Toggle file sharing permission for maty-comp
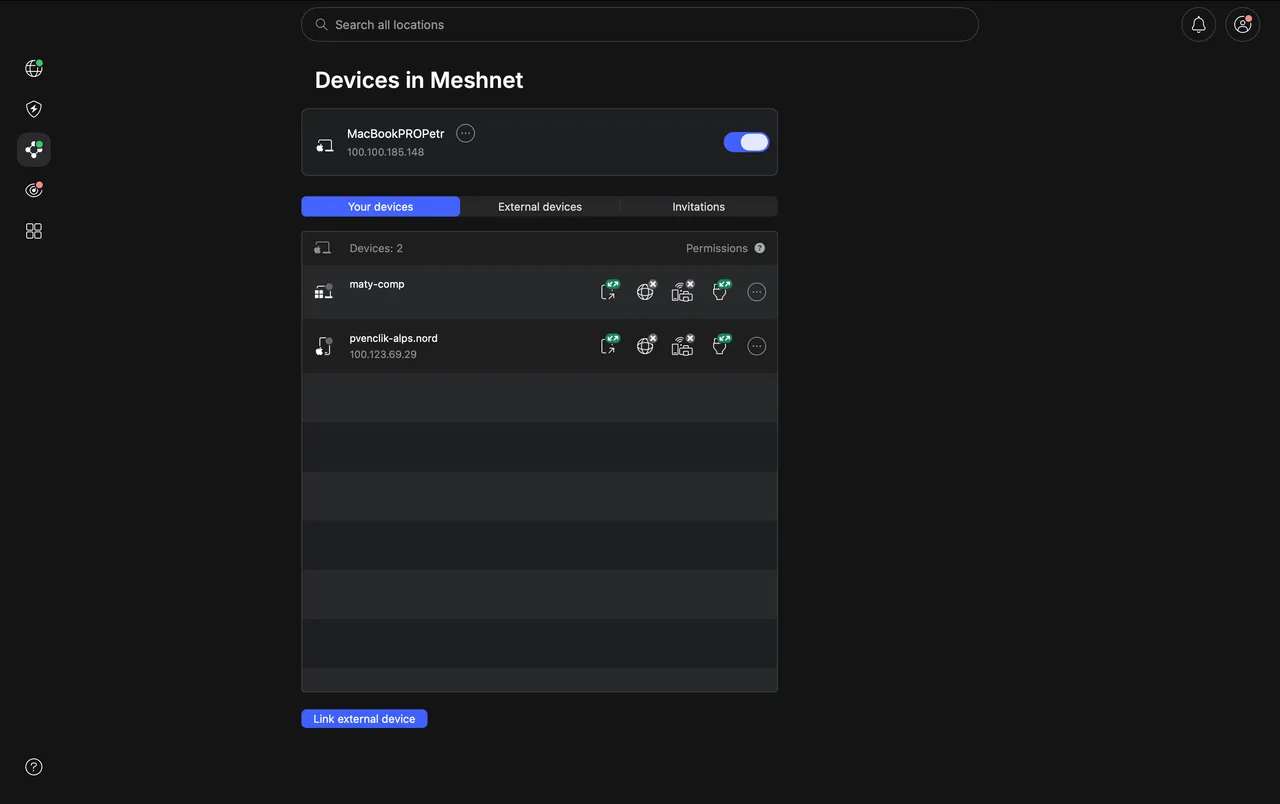The height and width of the screenshot is (804, 1280). [x=720, y=291]
